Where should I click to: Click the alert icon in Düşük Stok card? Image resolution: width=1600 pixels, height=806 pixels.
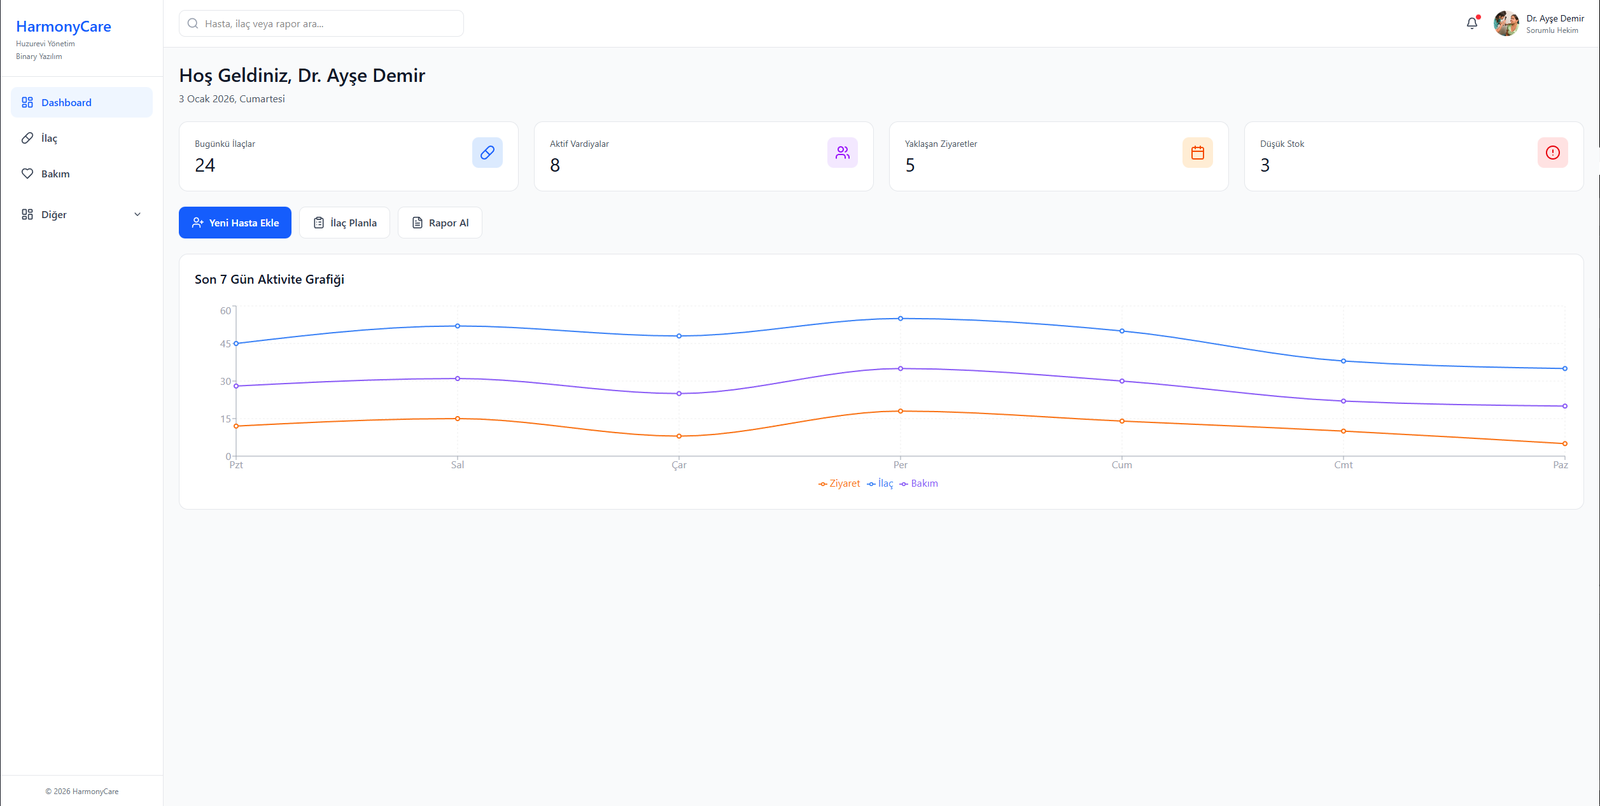coord(1552,153)
